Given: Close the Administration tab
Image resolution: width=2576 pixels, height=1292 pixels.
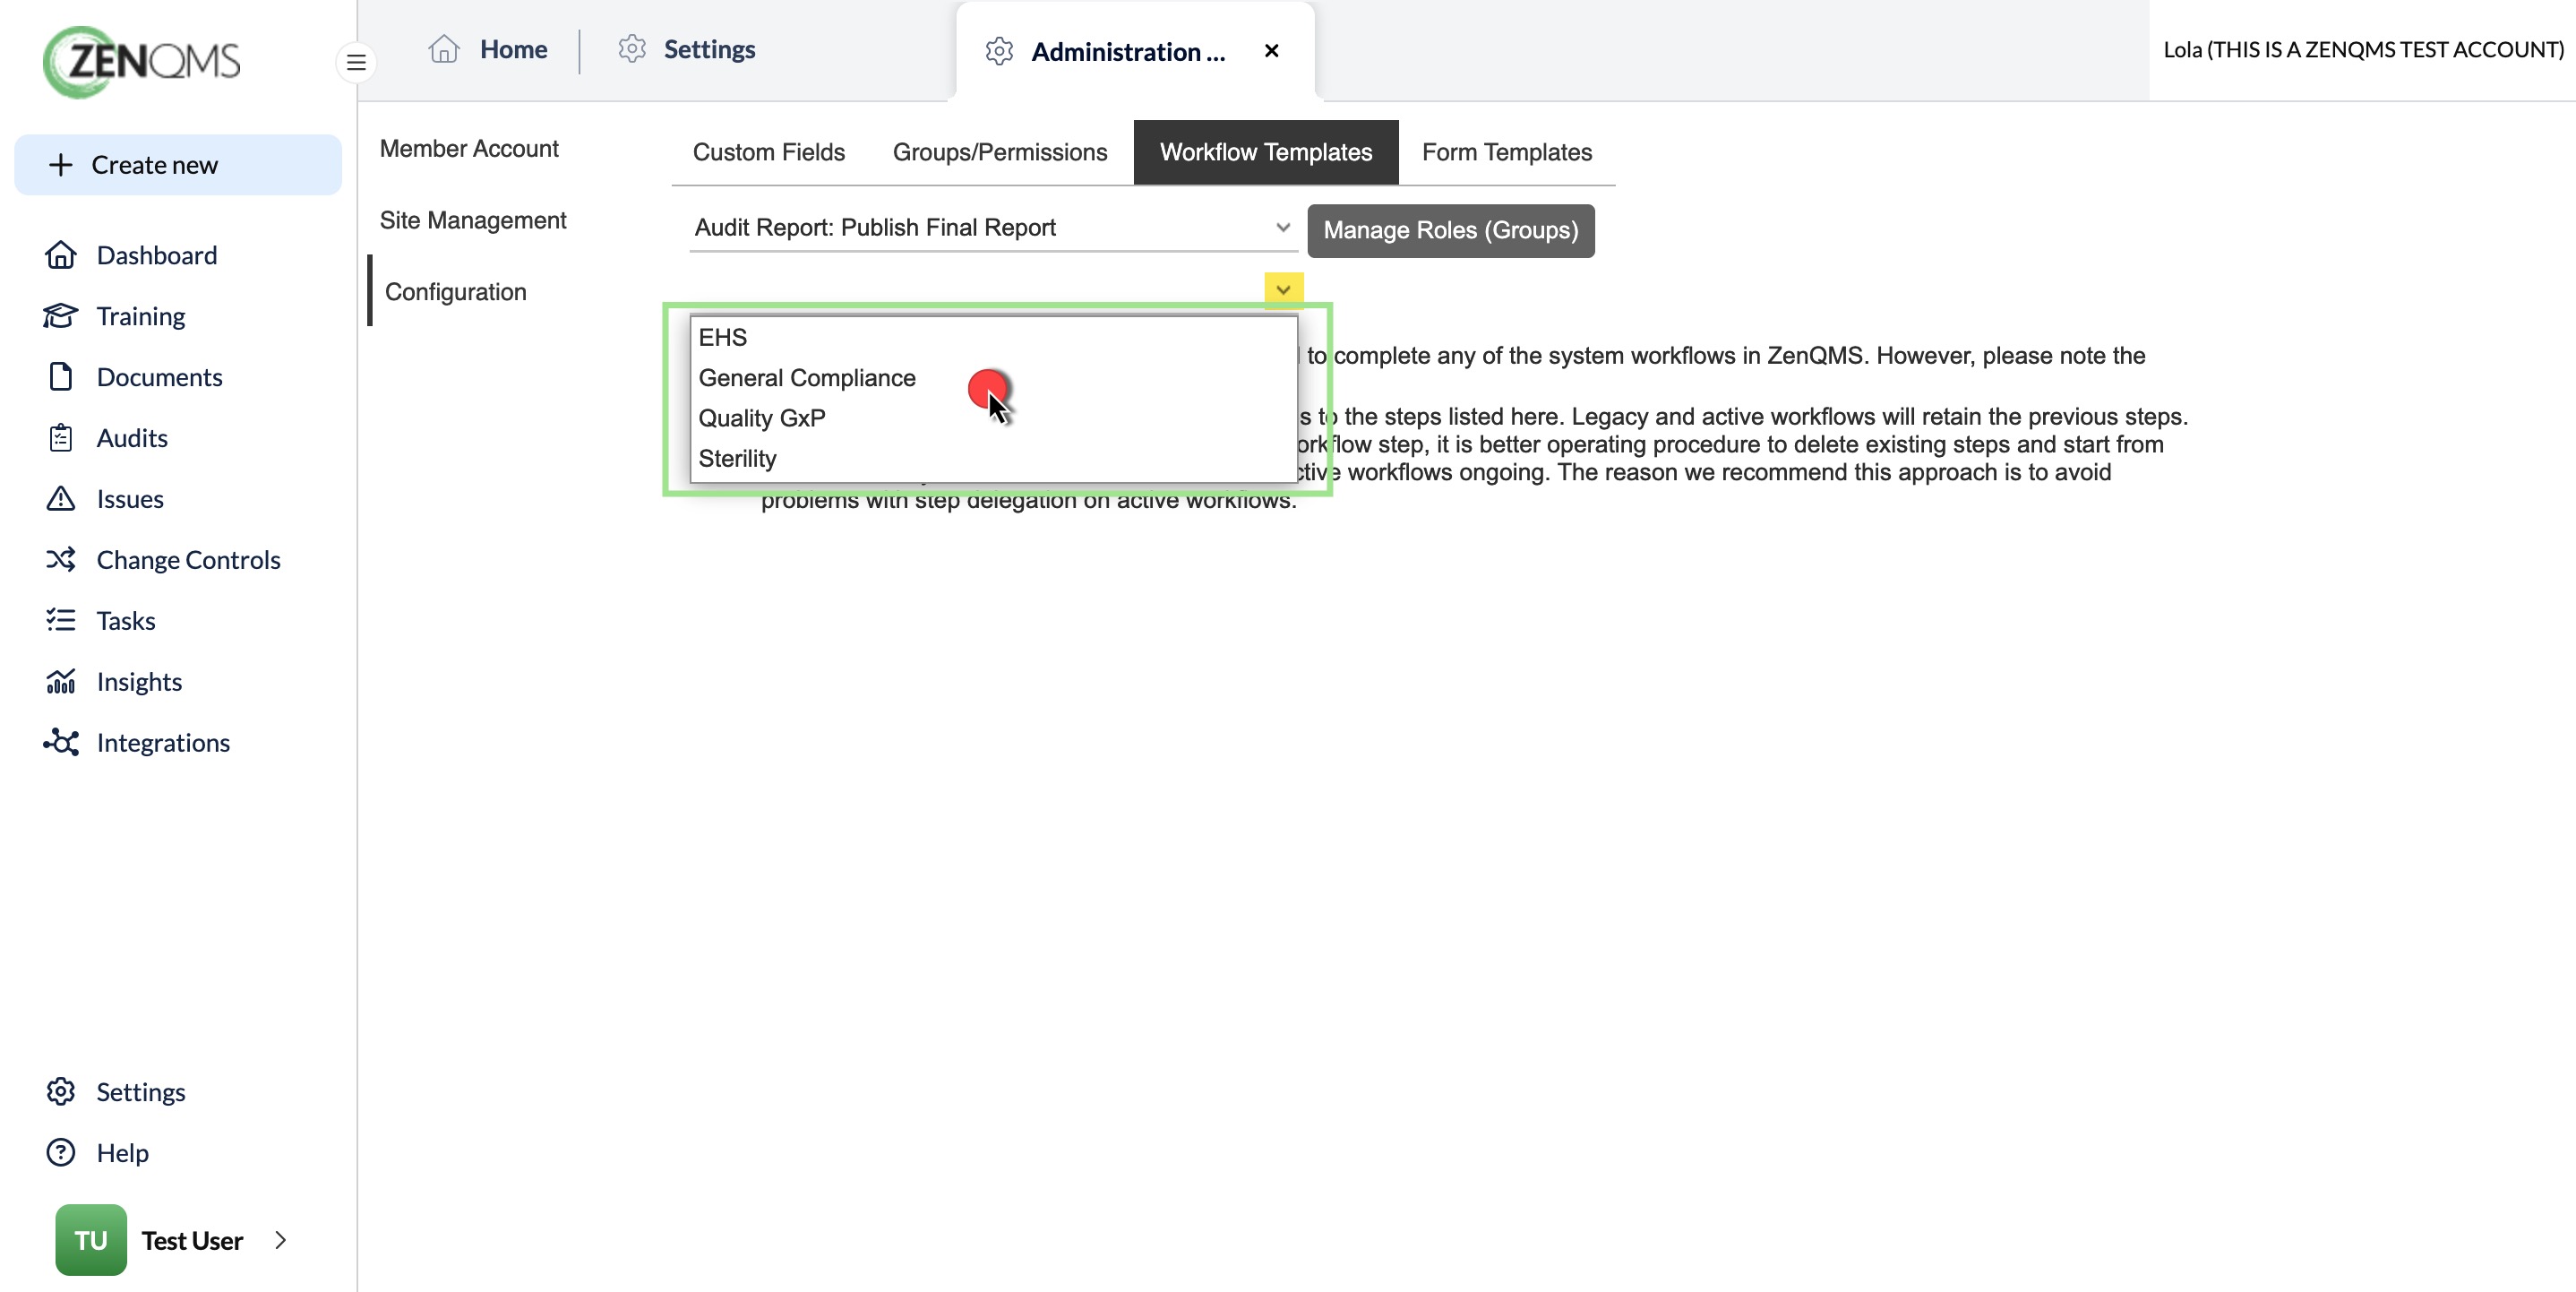Looking at the screenshot, I should click(x=1272, y=51).
